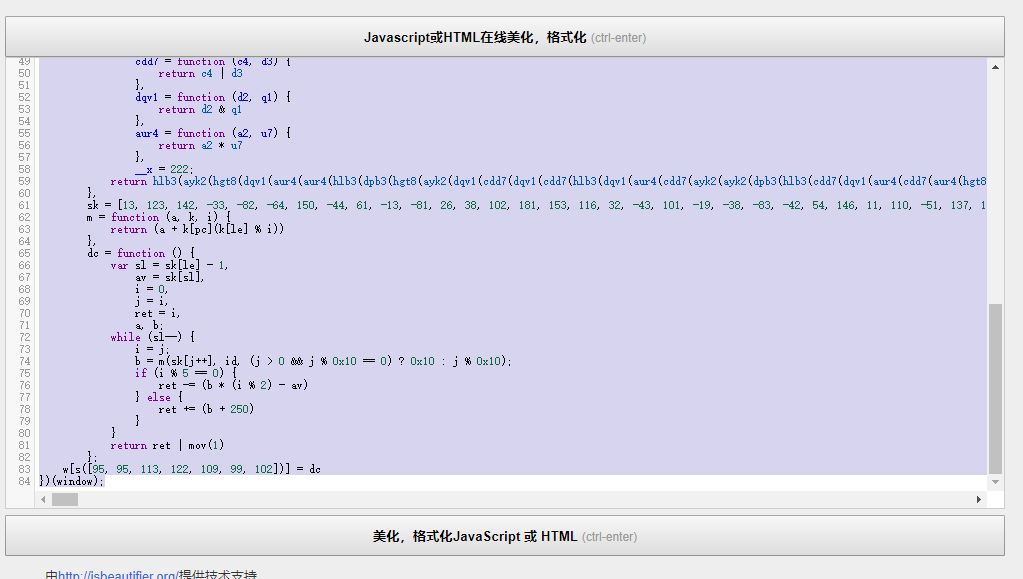Click the 'av = sk[sl],' line

(170, 277)
